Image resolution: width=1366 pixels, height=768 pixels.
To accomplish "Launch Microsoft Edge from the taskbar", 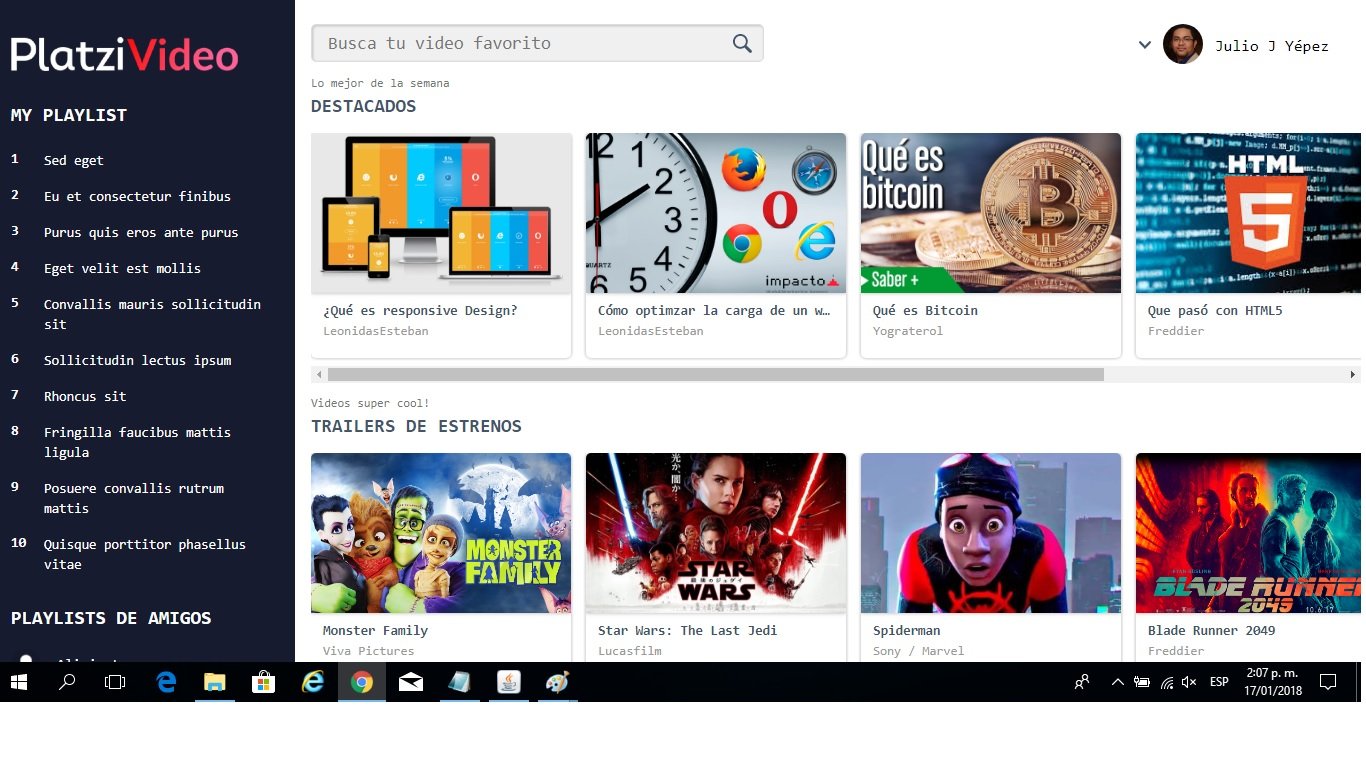I will (x=166, y=682).
